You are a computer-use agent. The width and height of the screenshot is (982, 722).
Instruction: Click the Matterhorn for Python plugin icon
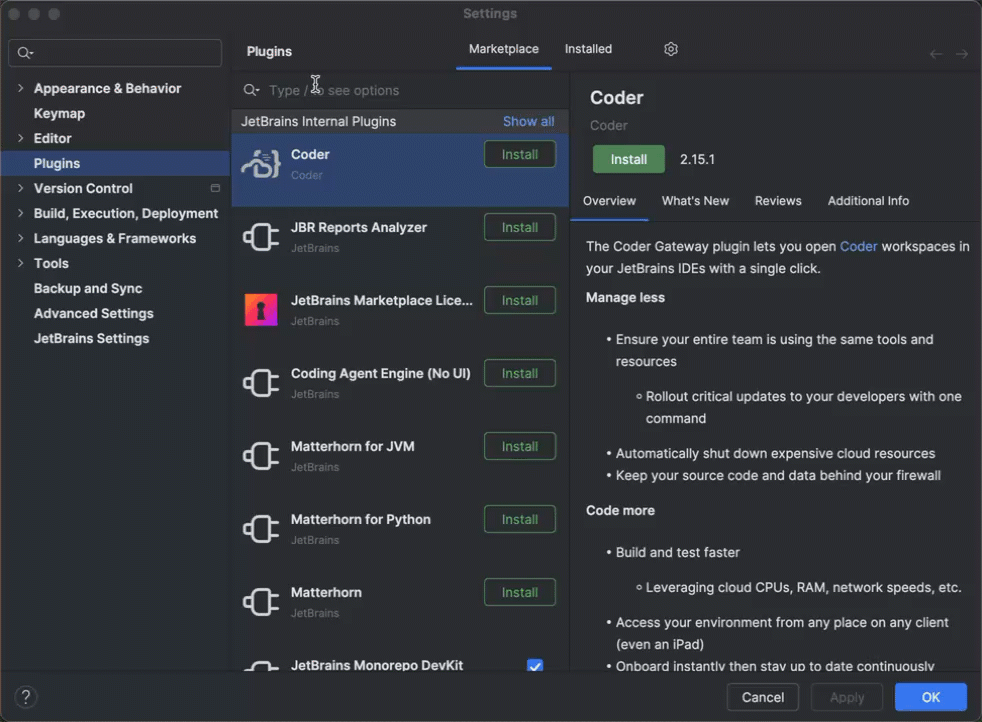click(x=260, y=529)
